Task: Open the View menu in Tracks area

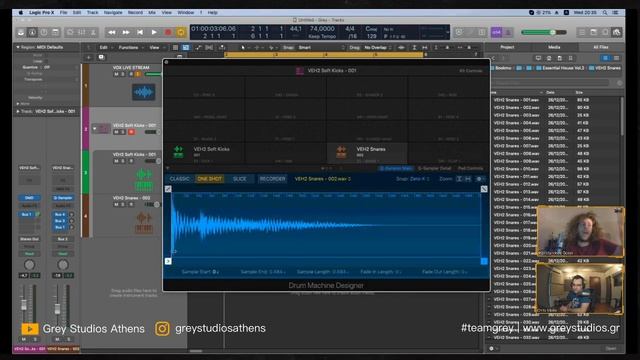Action: (154, 48)
